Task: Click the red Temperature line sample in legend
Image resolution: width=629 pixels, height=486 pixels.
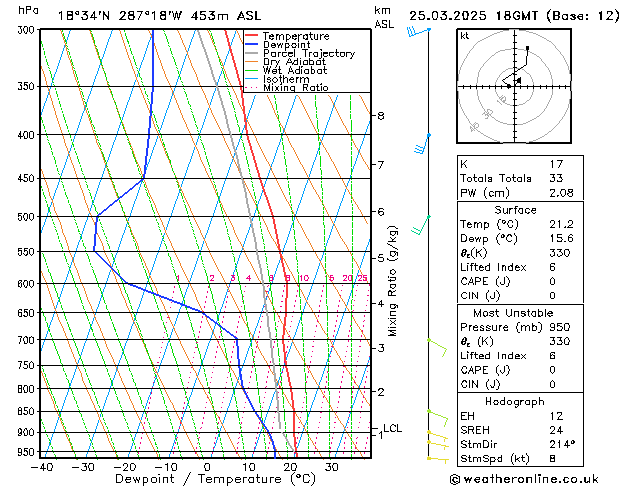Action: [x=252, y=36]
